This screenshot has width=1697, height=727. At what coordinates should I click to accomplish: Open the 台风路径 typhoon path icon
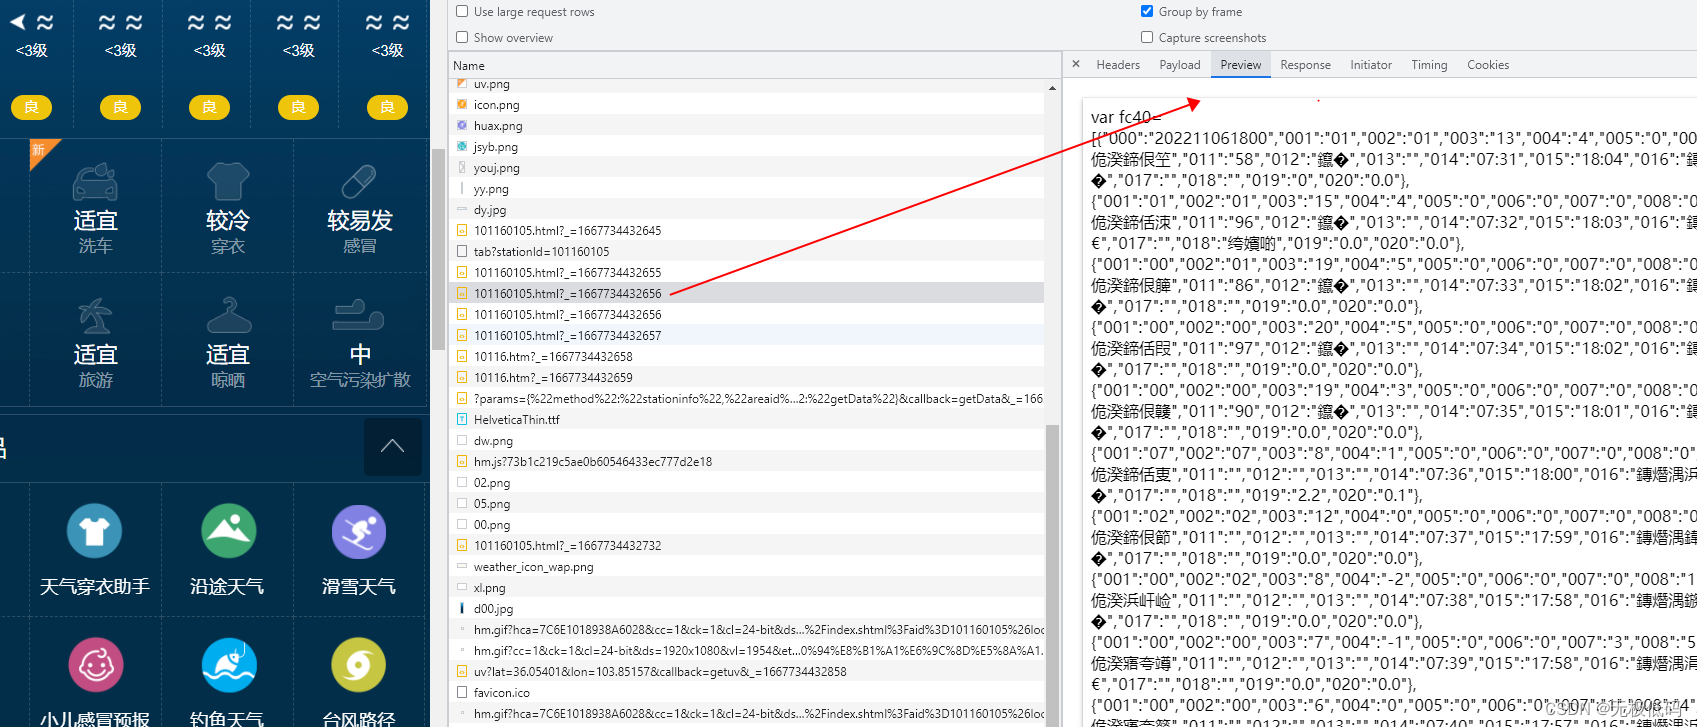pyautogui.click(x=359, y=665)
